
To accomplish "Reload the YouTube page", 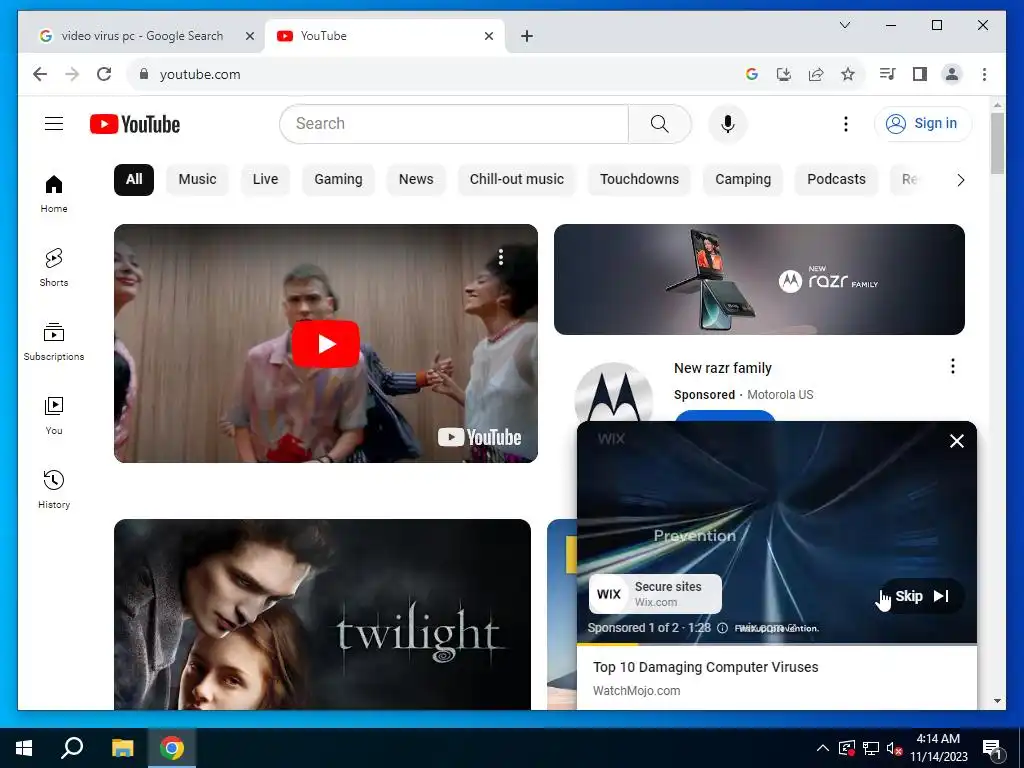I will (x=104, y=74).
